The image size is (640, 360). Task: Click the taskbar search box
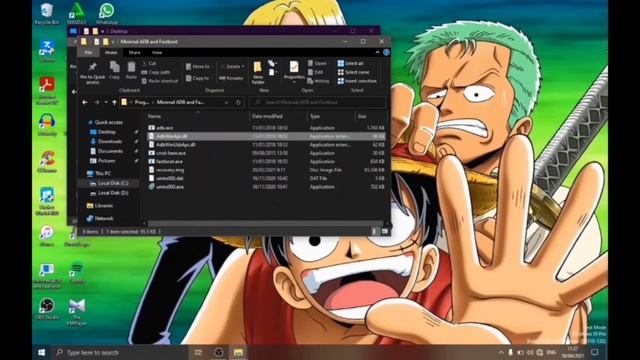coord(120,352)
